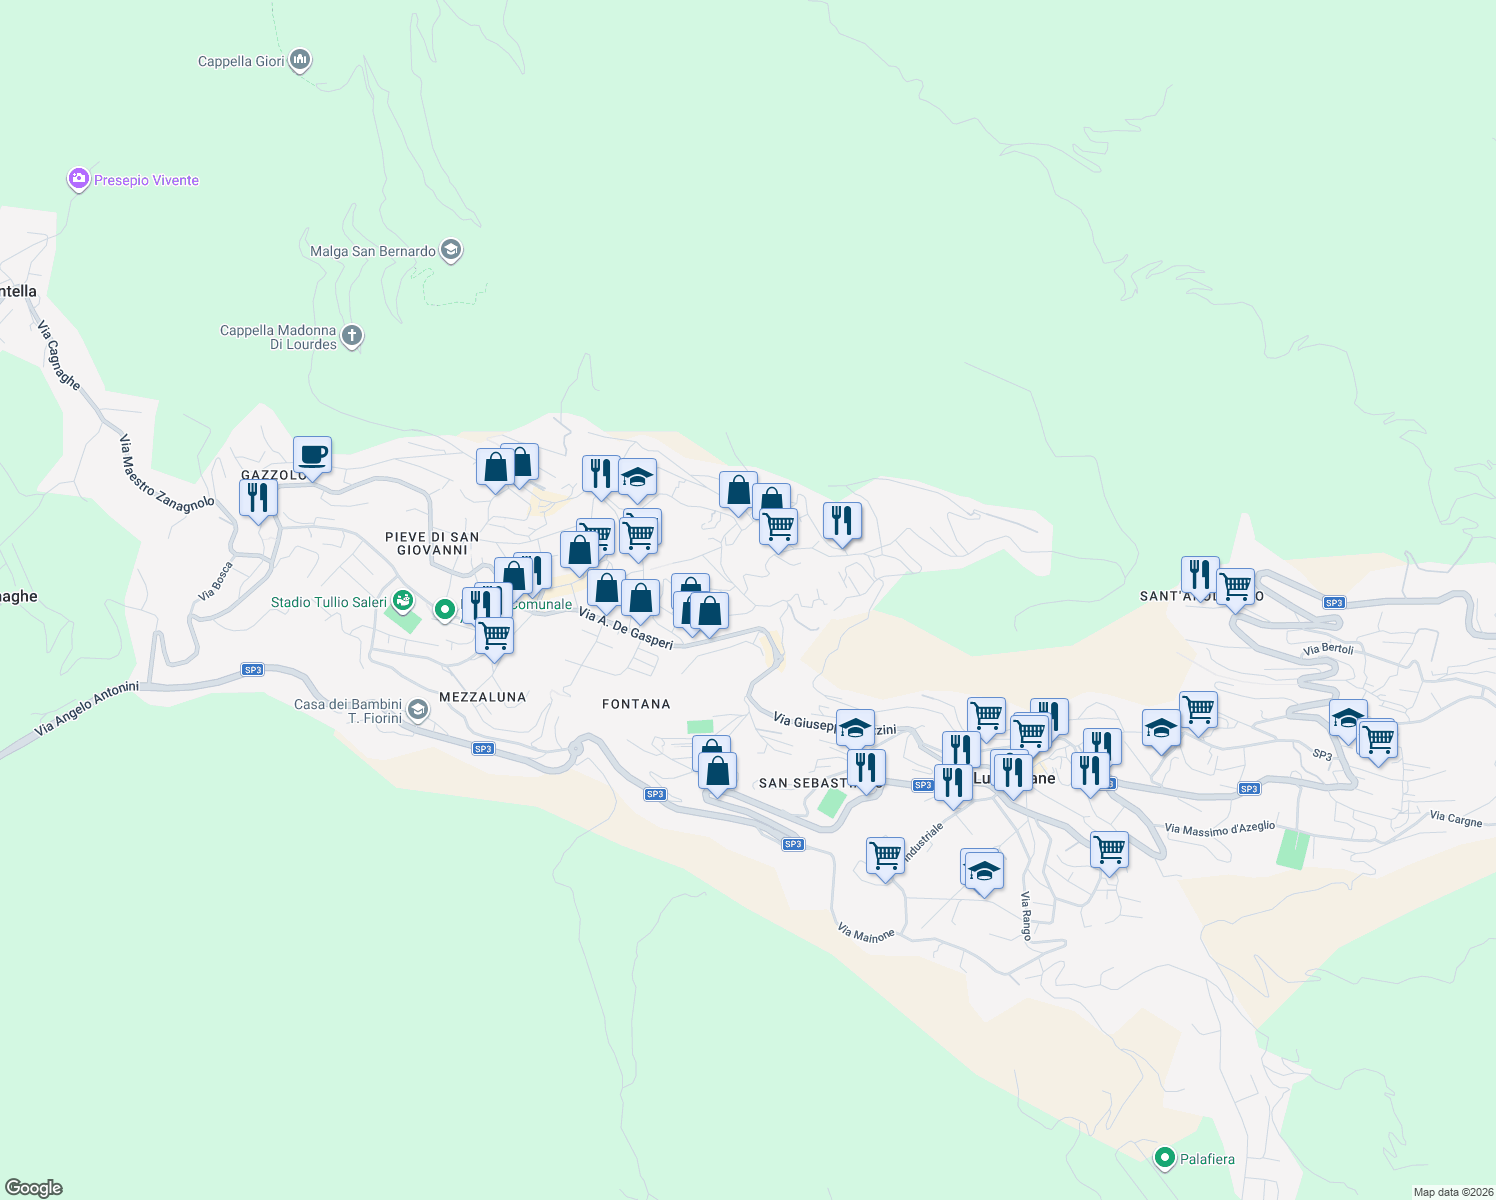Click the grocery cart marker above Mezzaluna
This screenshot has height=1200, width=1496.
point(494,637)
